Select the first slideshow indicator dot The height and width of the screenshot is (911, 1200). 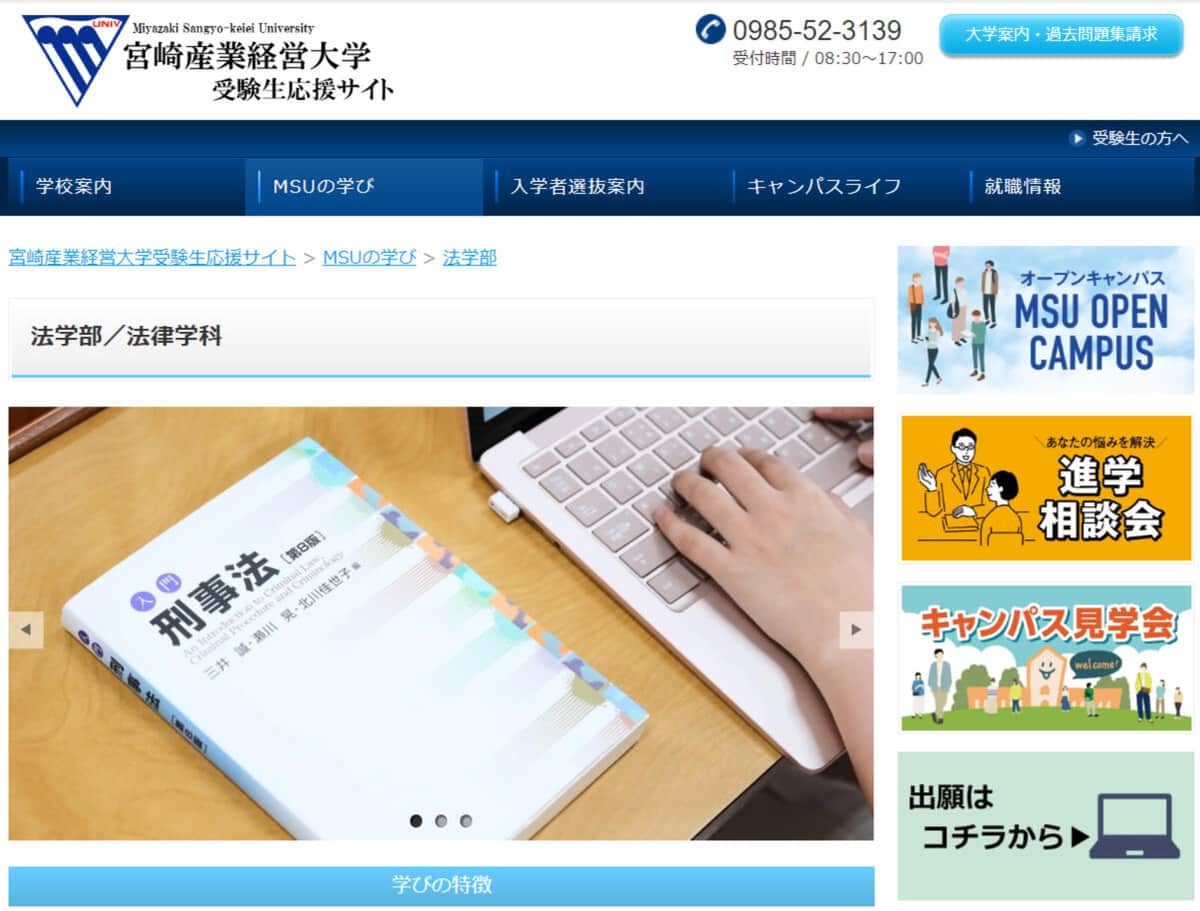(x=416, y=821)
